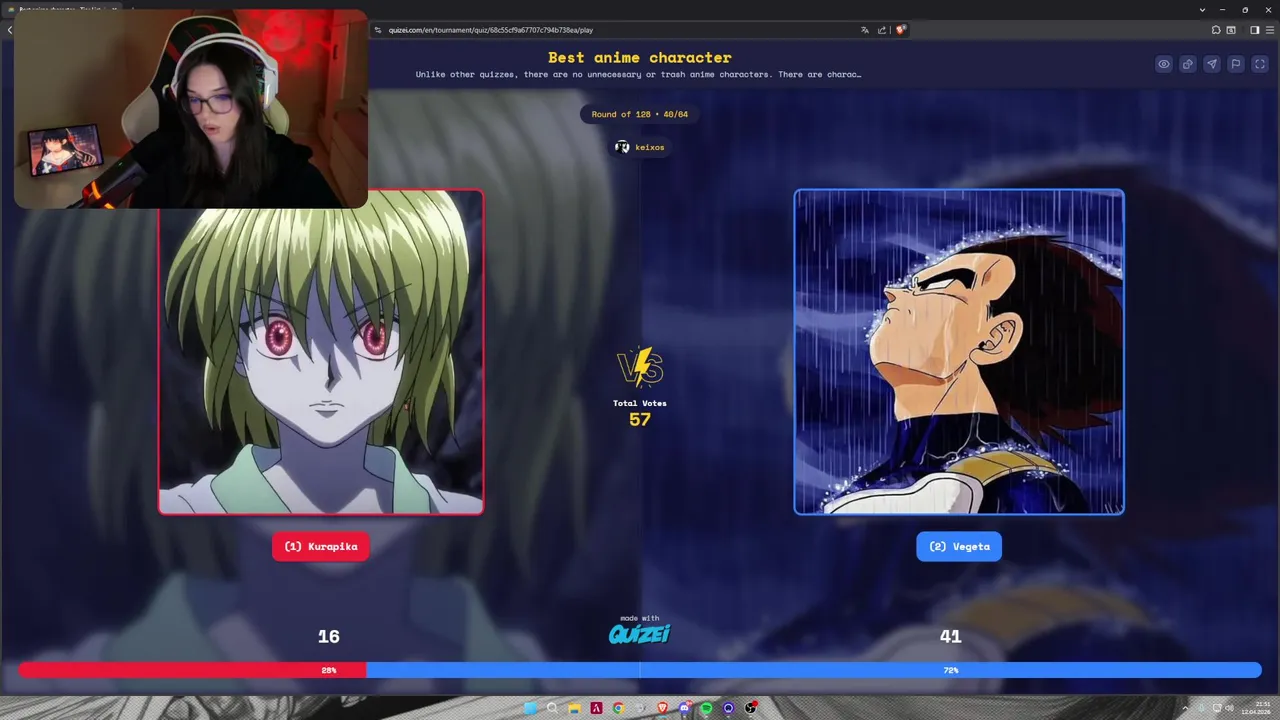Open Brave Shields lion icon

pos(900,30)
